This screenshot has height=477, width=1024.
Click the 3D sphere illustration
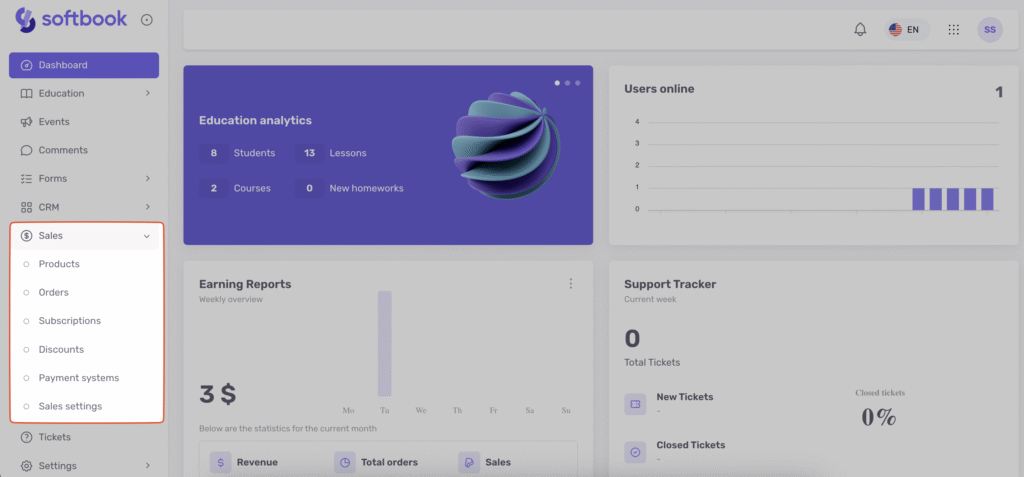tap(505, 145)
